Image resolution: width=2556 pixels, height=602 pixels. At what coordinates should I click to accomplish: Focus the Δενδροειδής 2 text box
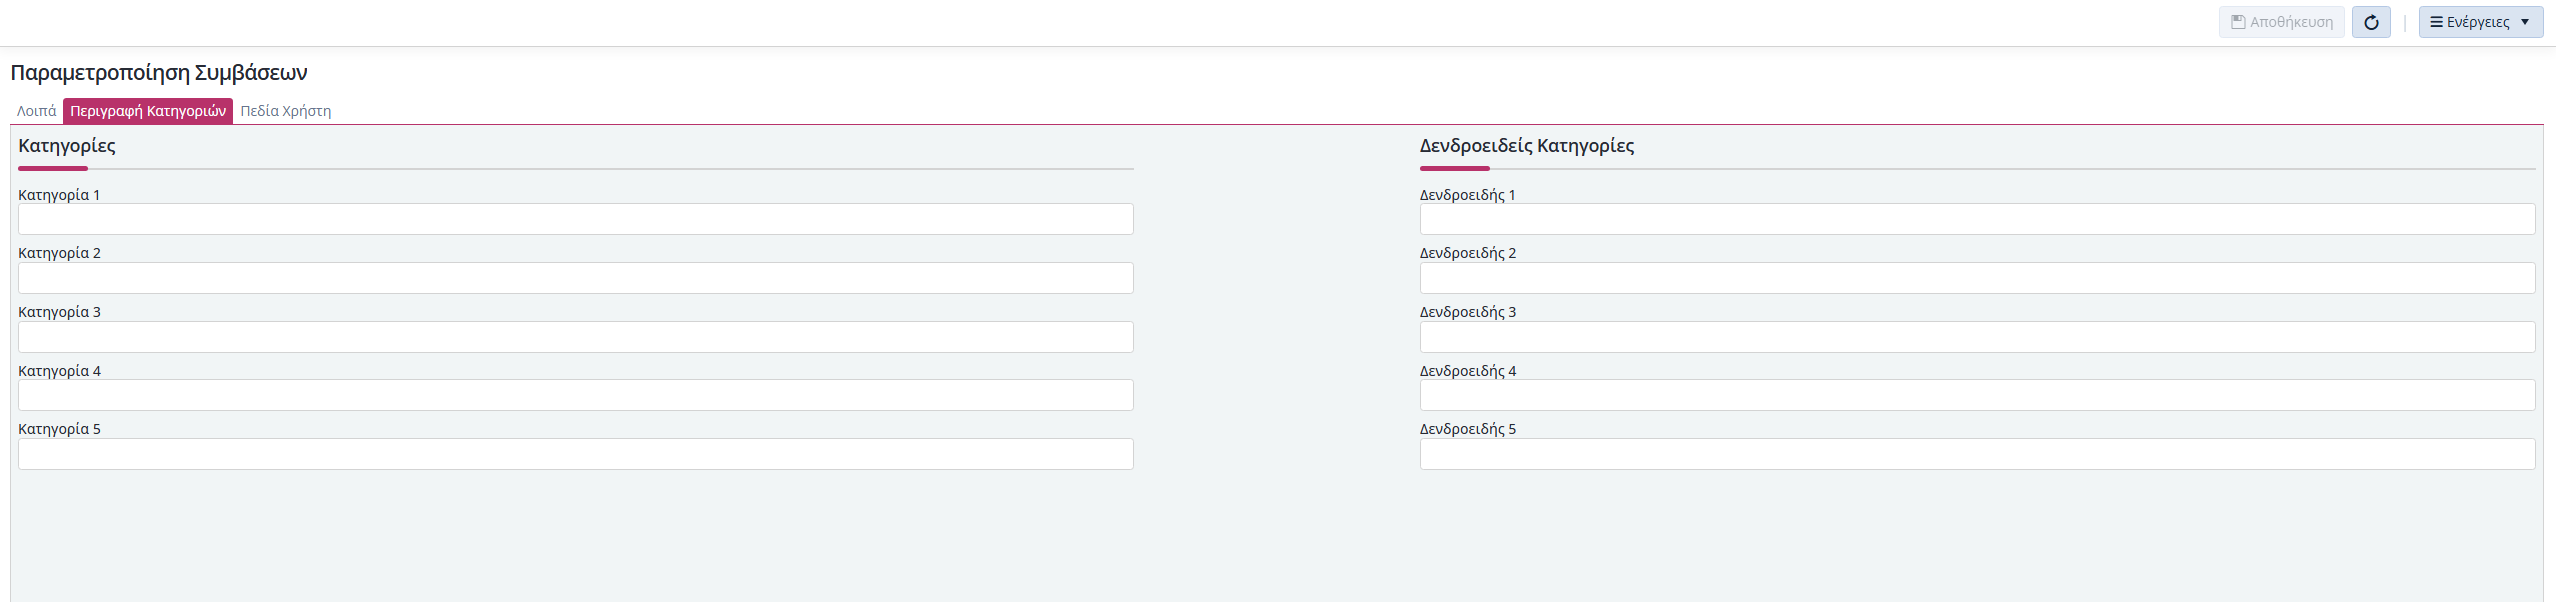click(x=1977, y=278)
